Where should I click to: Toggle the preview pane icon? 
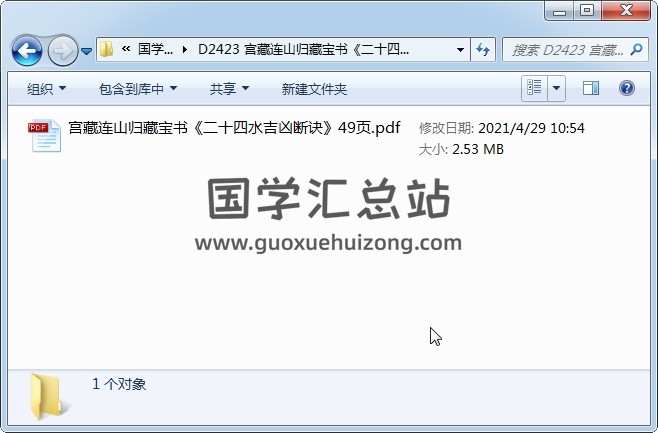[x=590, y=88]
